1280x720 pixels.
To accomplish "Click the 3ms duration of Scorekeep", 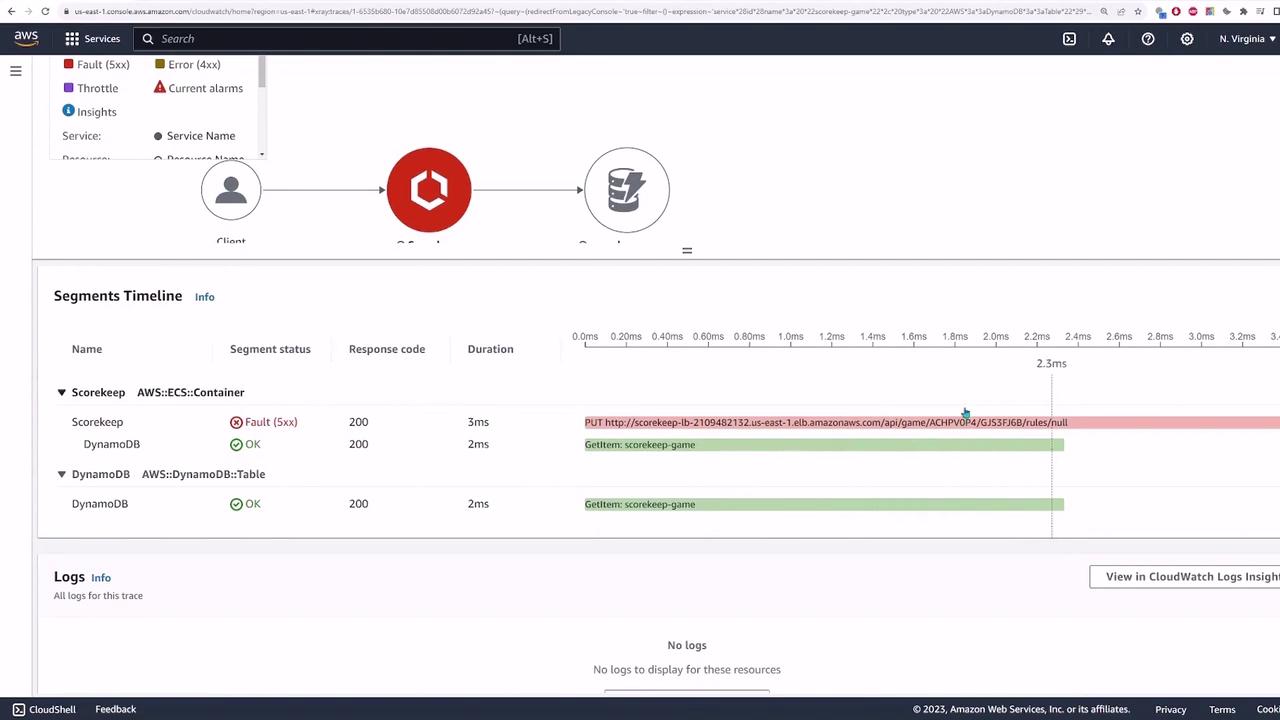I will coord(478,422).
